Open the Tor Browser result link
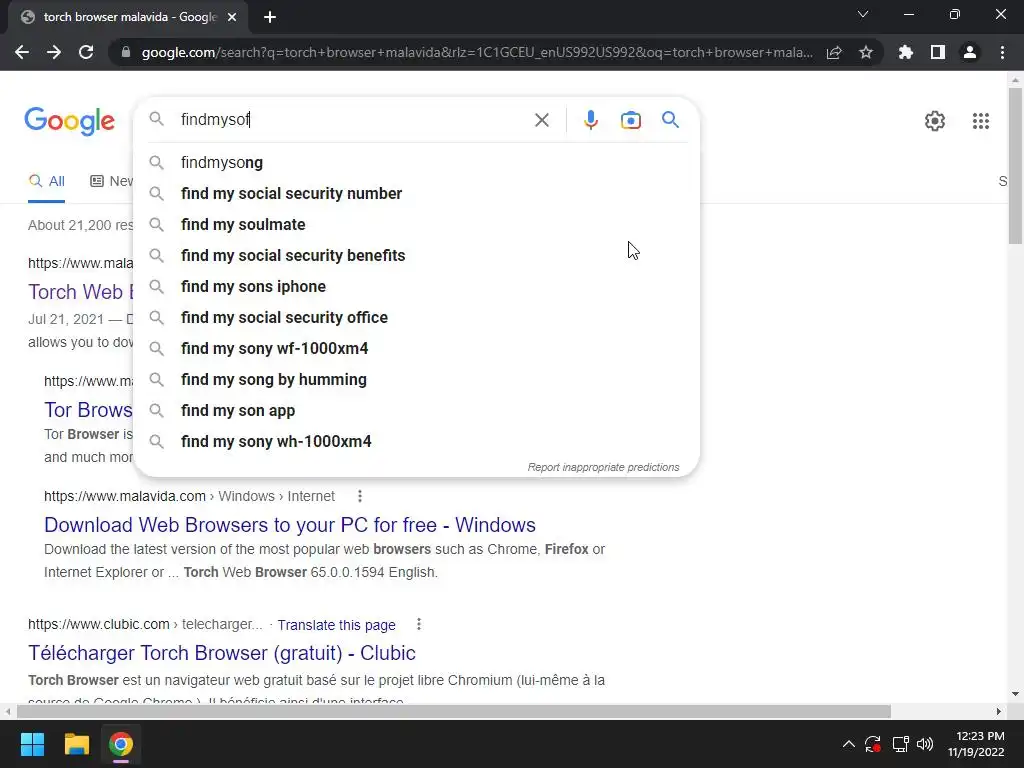 click(x=89, y=410)
